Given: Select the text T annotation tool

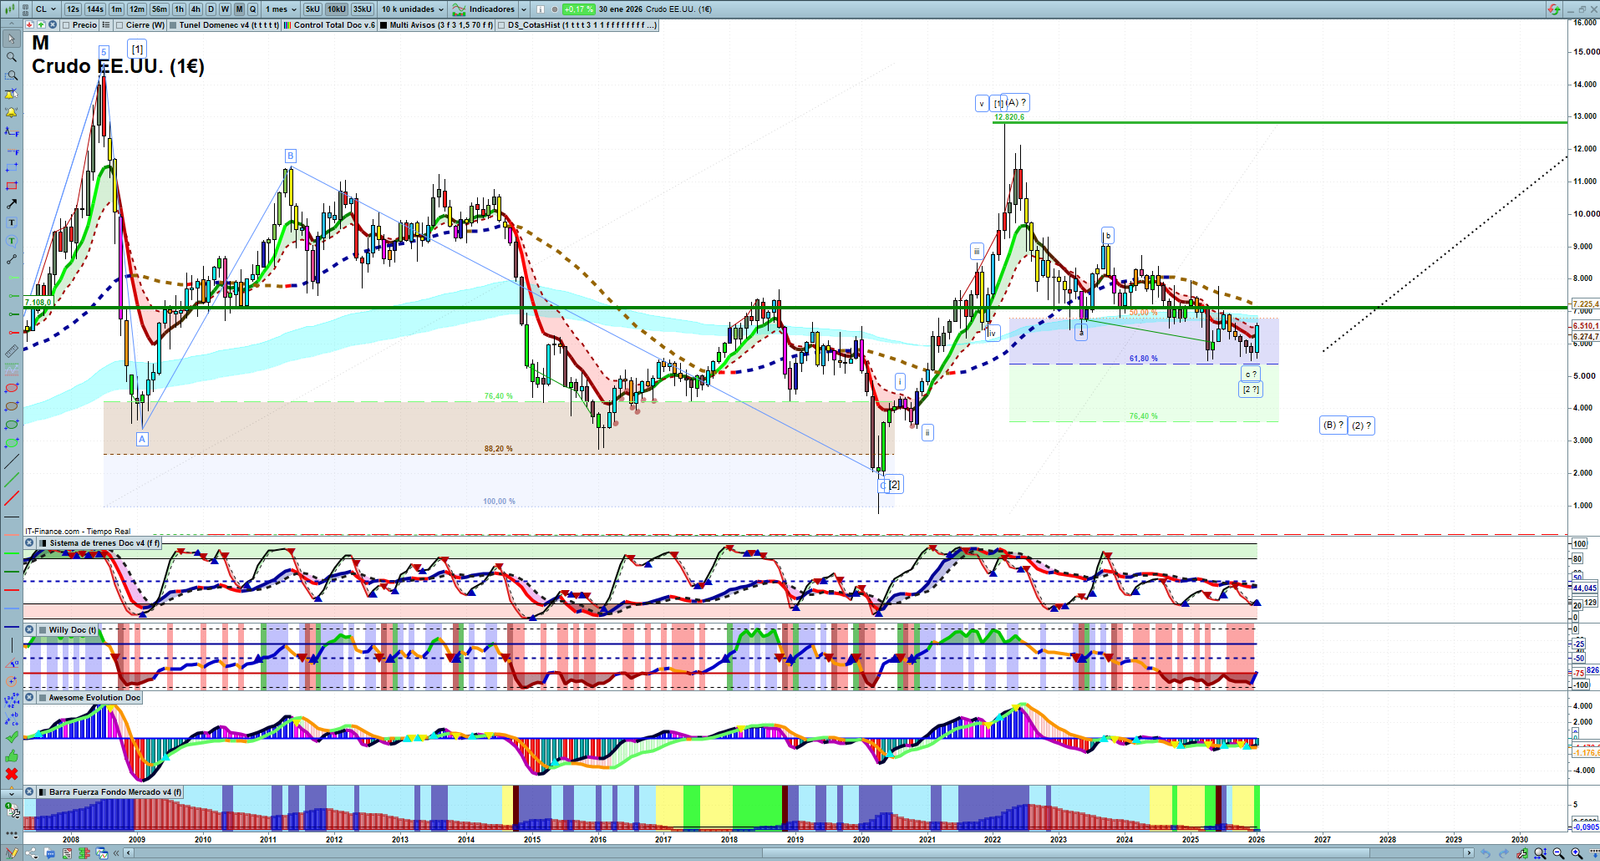Looking at the screenshot, I should pos(11,222).
